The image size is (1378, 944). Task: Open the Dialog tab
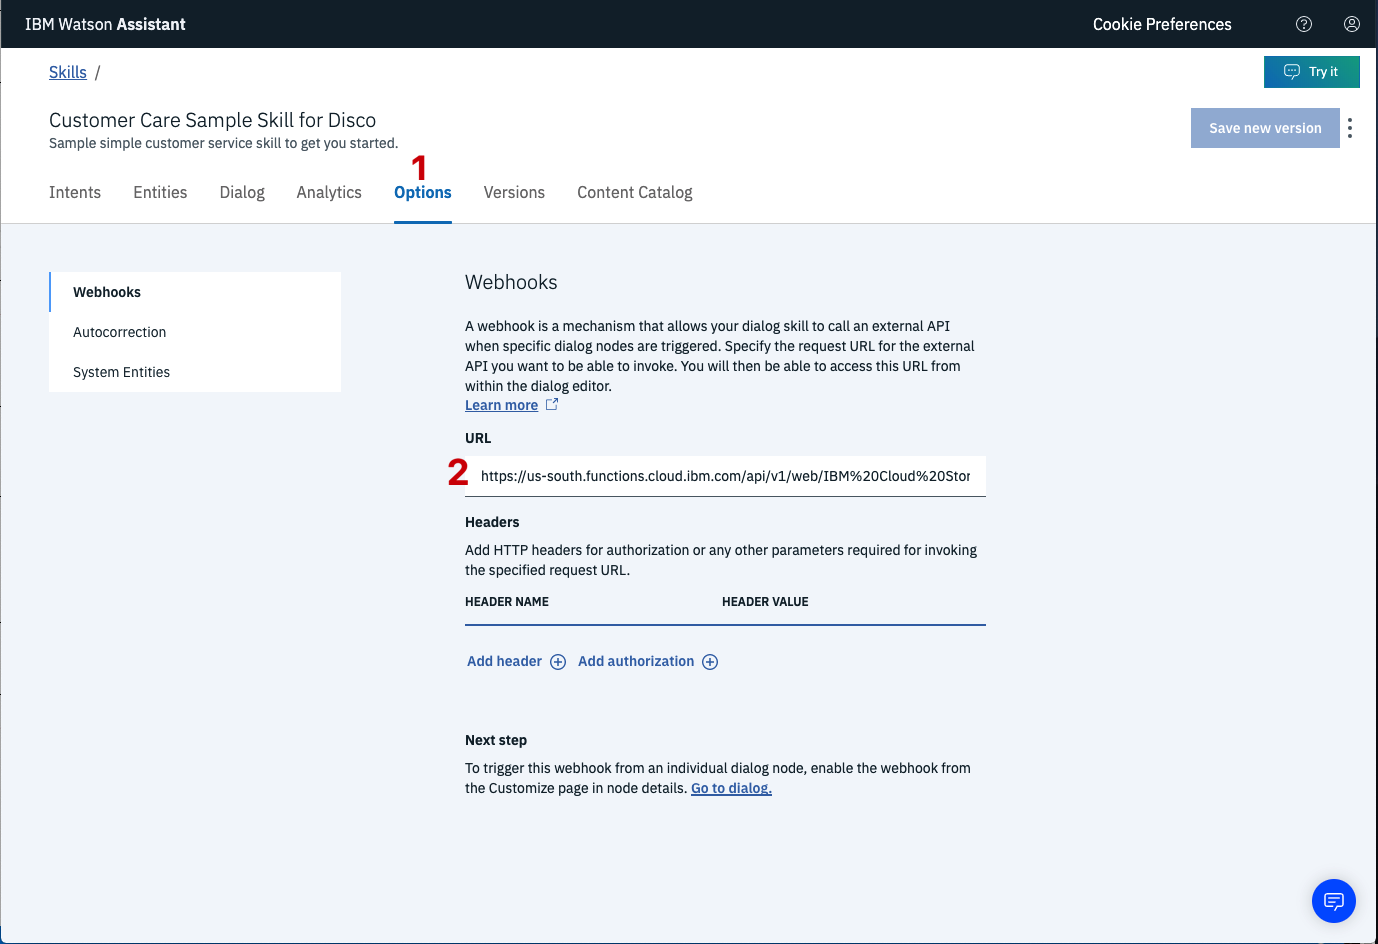point(242,192)
